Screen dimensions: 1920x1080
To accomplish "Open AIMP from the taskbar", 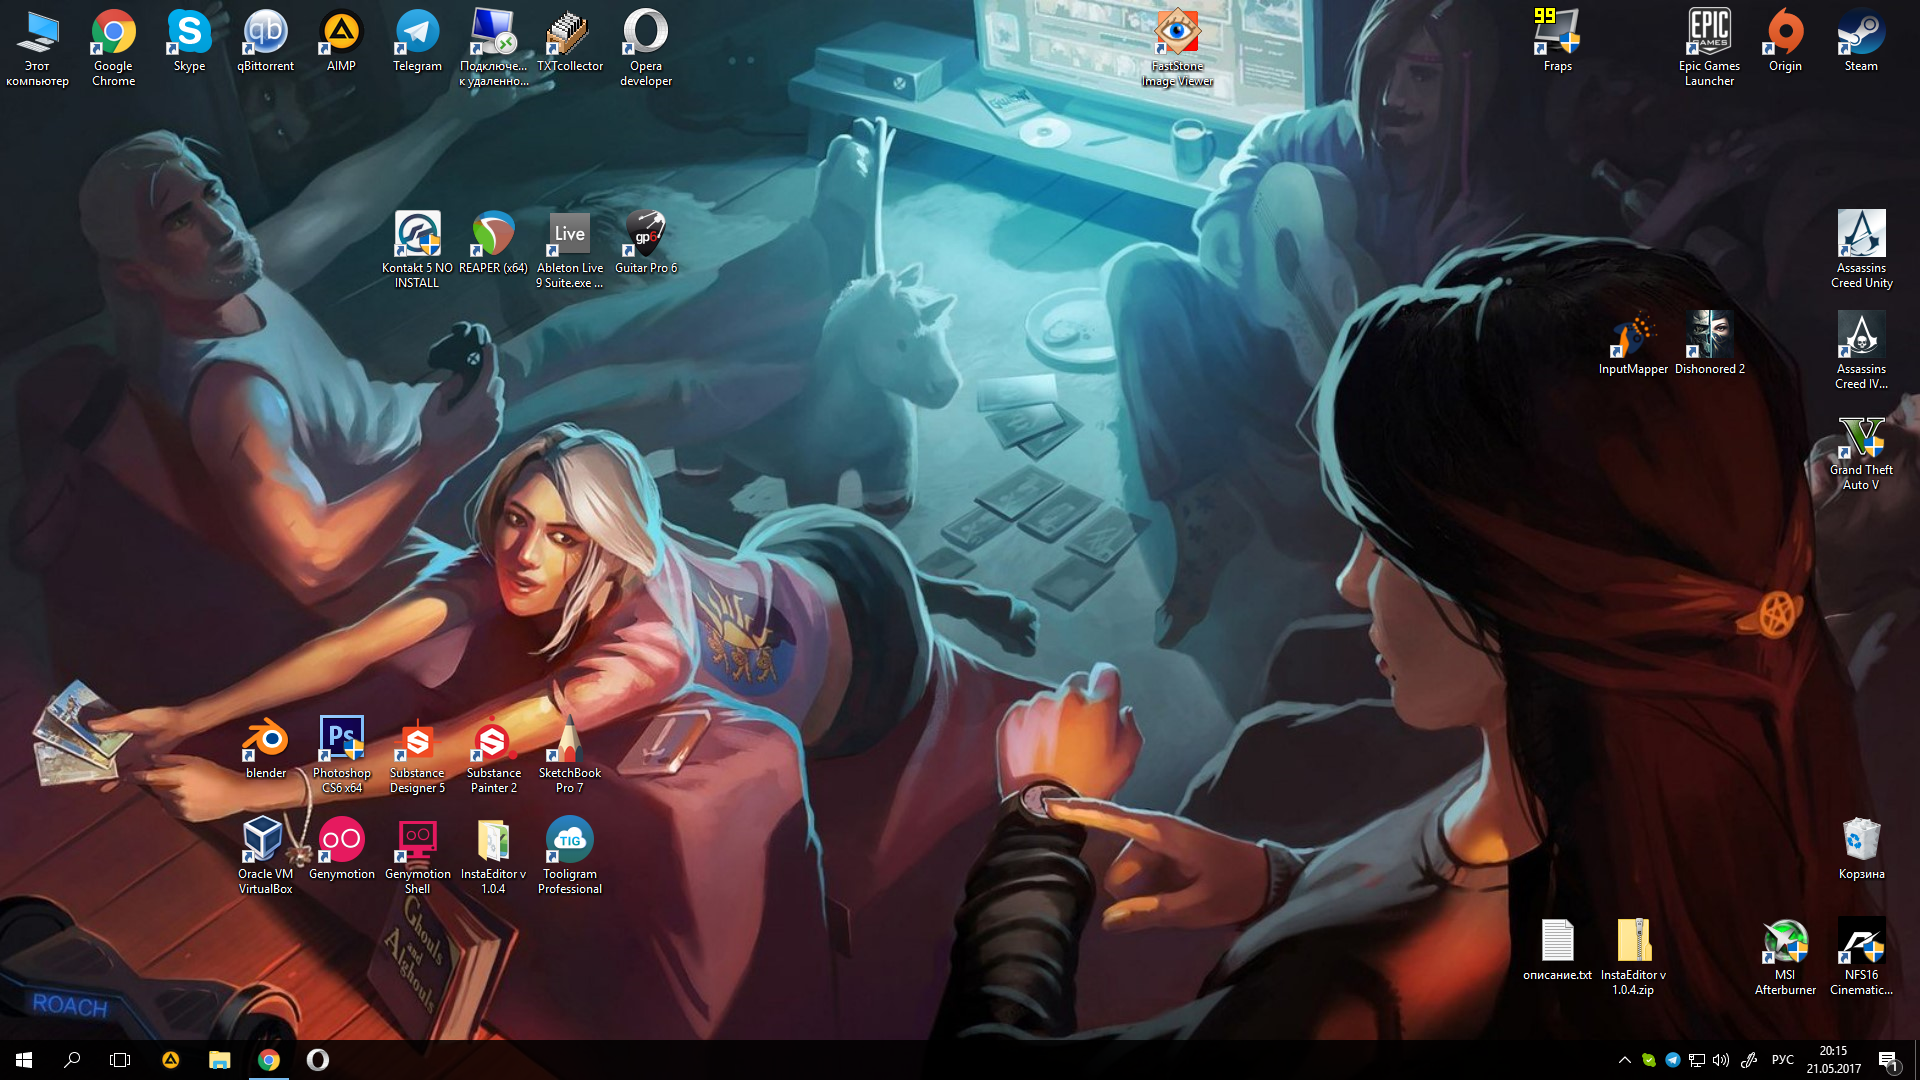I will click(171, 1060).
